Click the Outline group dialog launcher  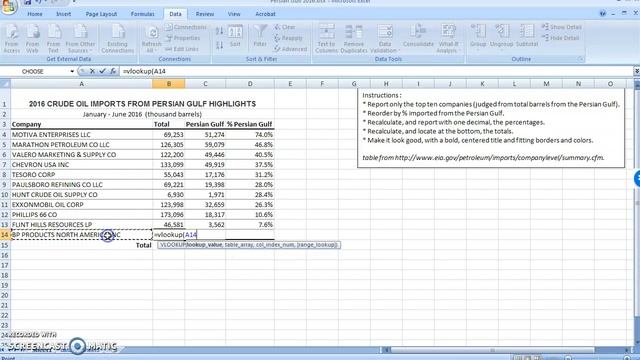580,59
